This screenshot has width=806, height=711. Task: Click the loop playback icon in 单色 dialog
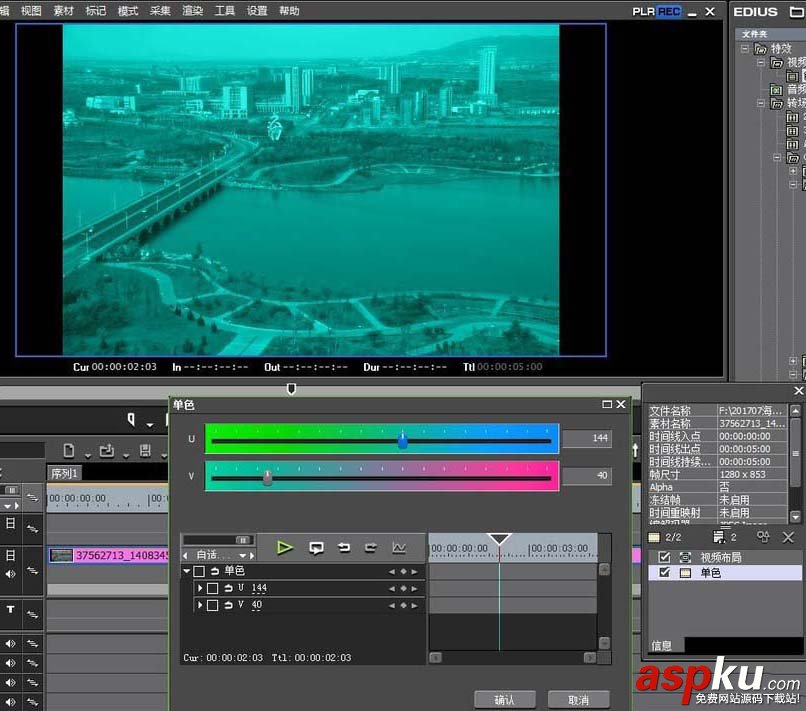point(316,548)
